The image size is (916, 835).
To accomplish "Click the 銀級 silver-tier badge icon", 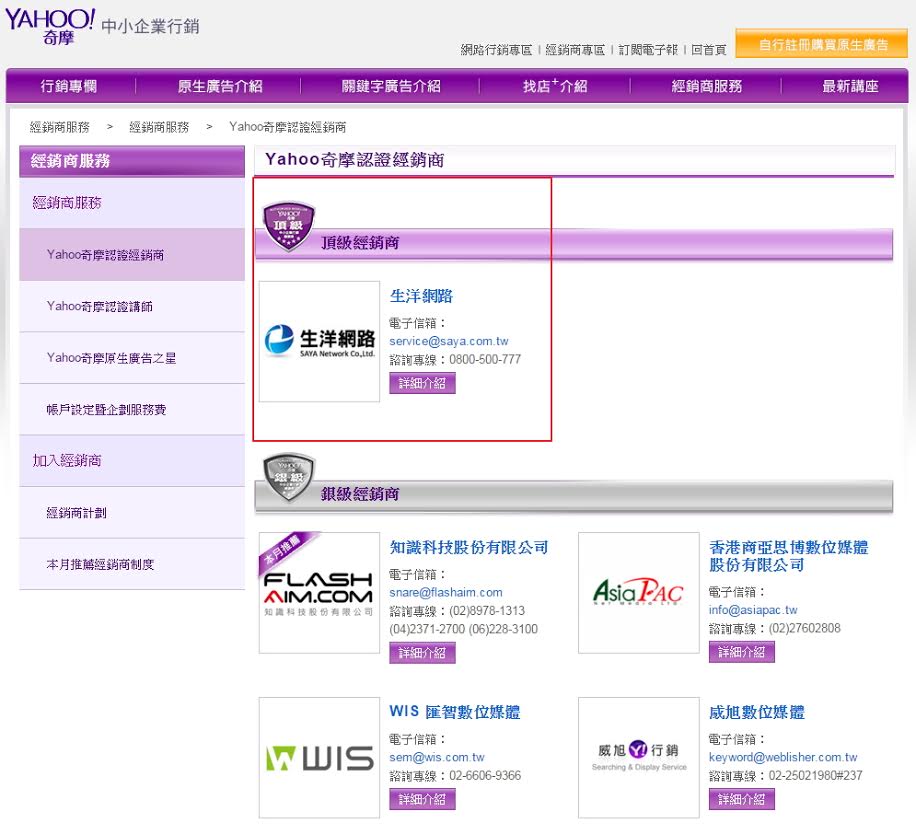I will (x=288, y=477).
